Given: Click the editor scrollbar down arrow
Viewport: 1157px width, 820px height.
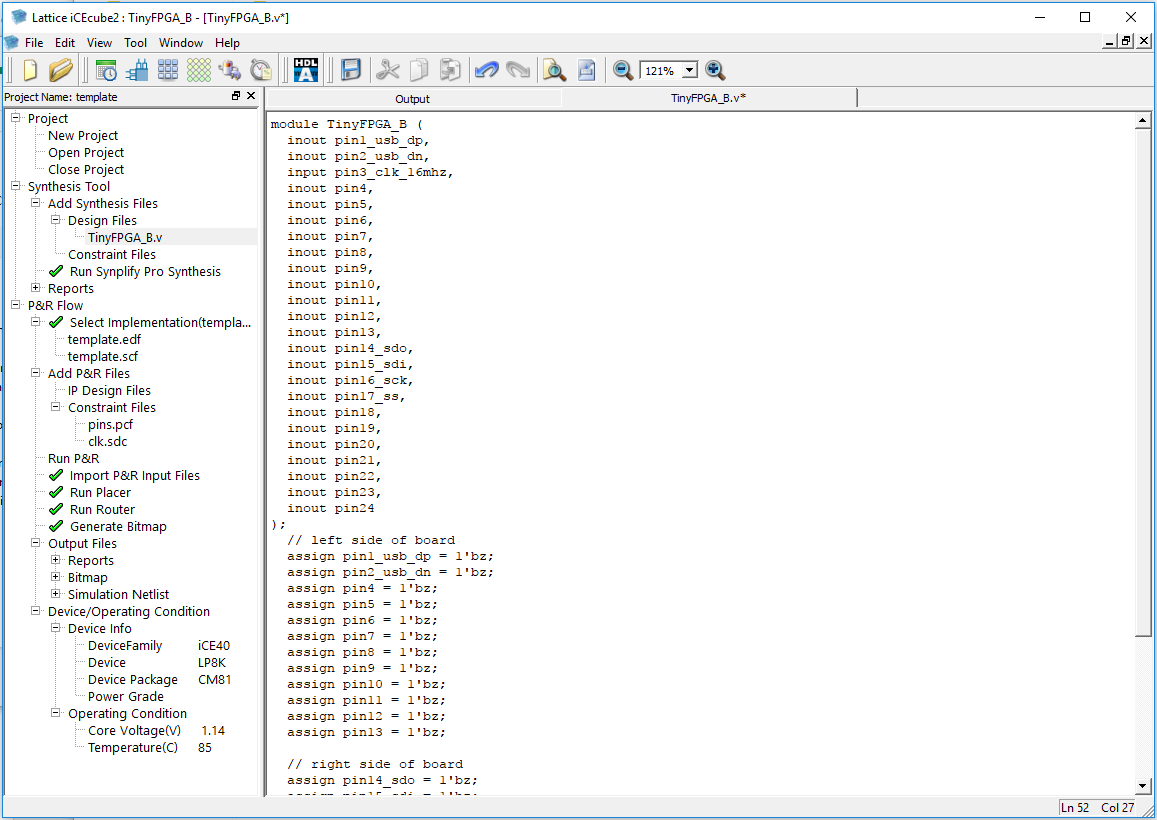Looking at the screenshot, I should point(1143,786).
